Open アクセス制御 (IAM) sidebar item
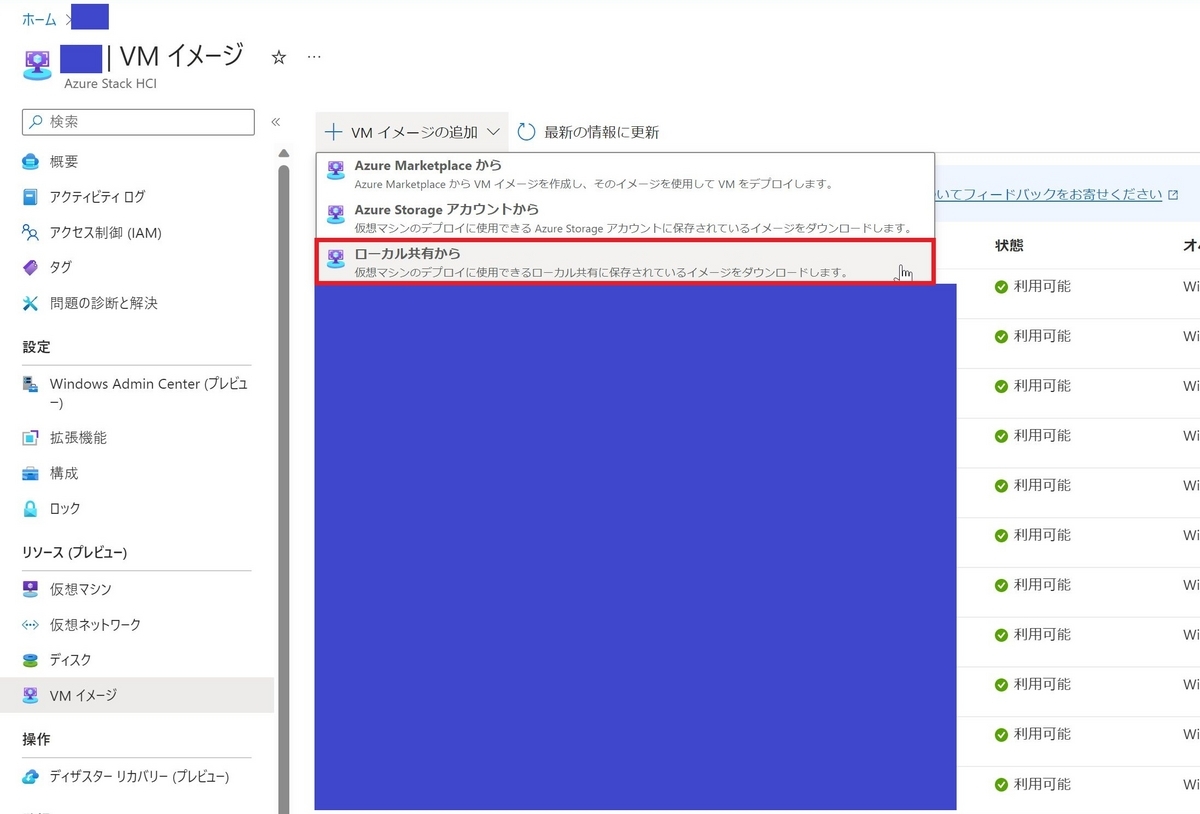Image resolution: width=1200 pixels, height=814 pixels. click(x=105, y=233)
